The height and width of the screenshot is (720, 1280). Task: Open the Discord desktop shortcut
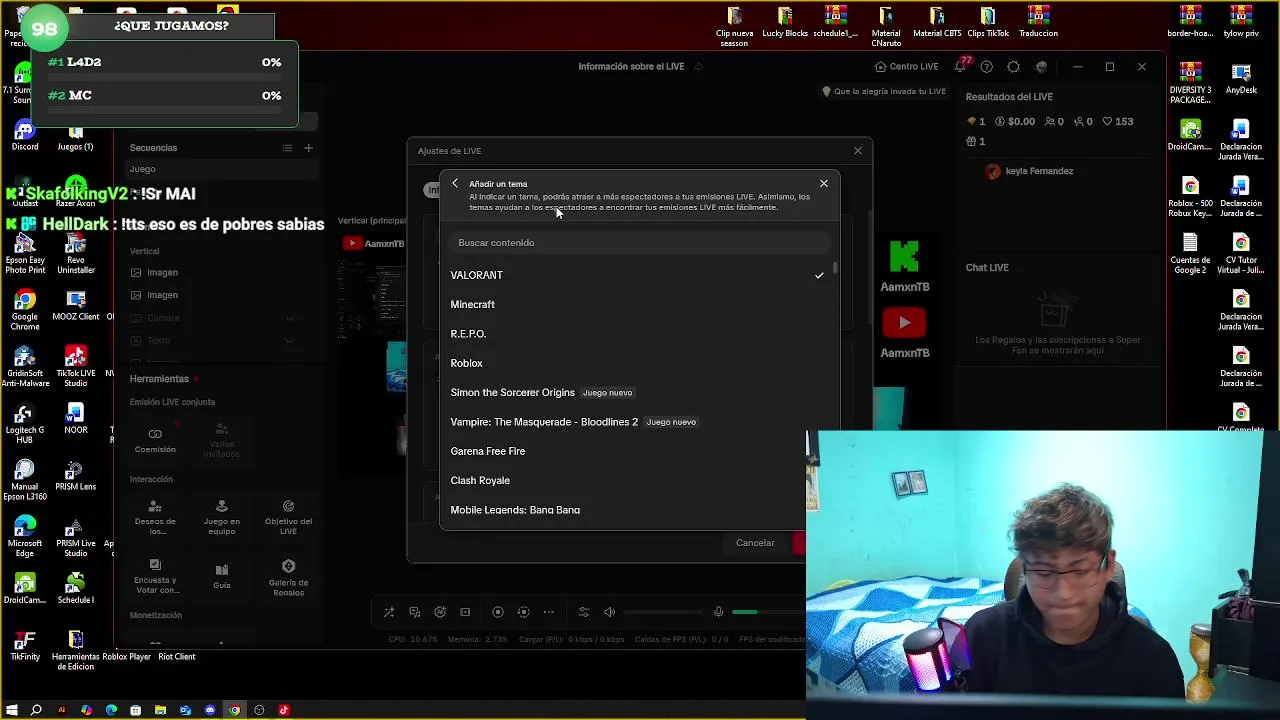(25, 134)
